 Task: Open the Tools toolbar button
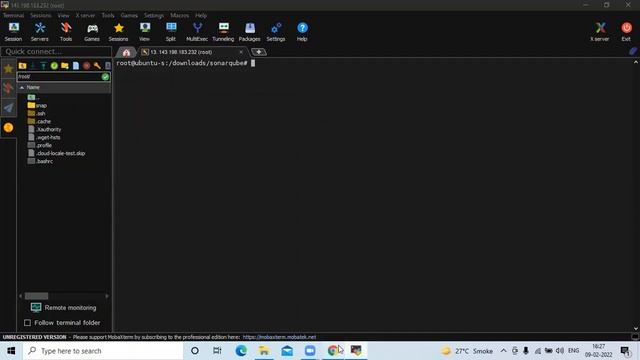(x=66, y=32)
